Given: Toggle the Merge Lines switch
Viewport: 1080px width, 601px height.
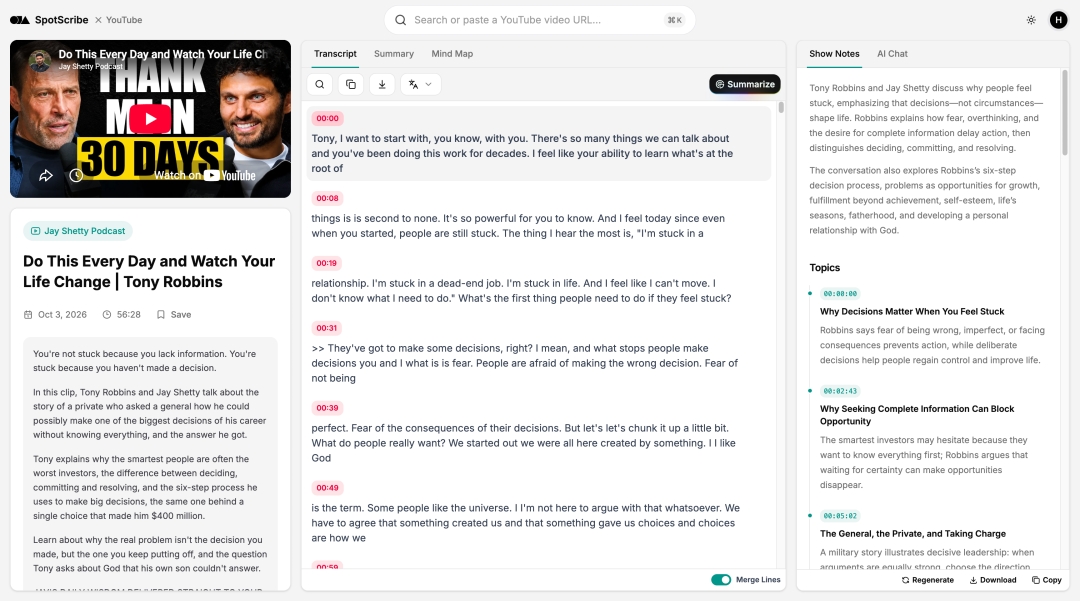Looking at the screenshot, I should [721, 580].
